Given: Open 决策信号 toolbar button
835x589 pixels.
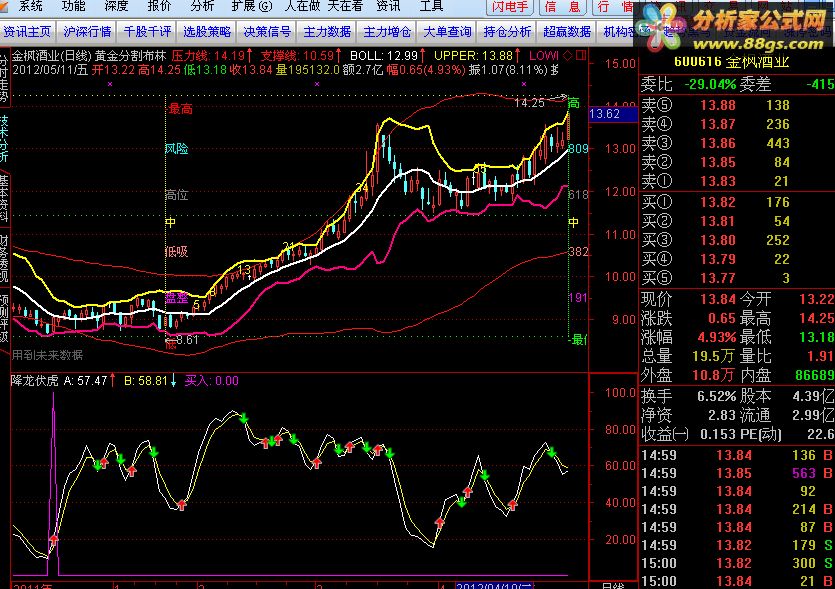Looking at the screenshot, I should tap(267, 32).
